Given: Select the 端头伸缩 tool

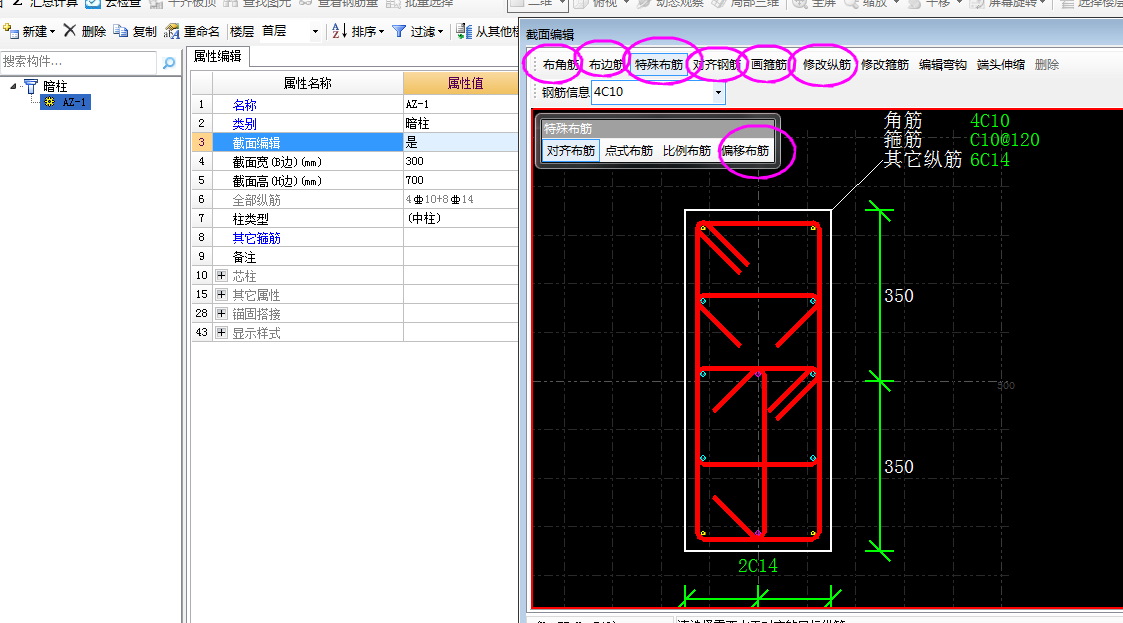Looking at the screenshot, I should (1001, 64).
